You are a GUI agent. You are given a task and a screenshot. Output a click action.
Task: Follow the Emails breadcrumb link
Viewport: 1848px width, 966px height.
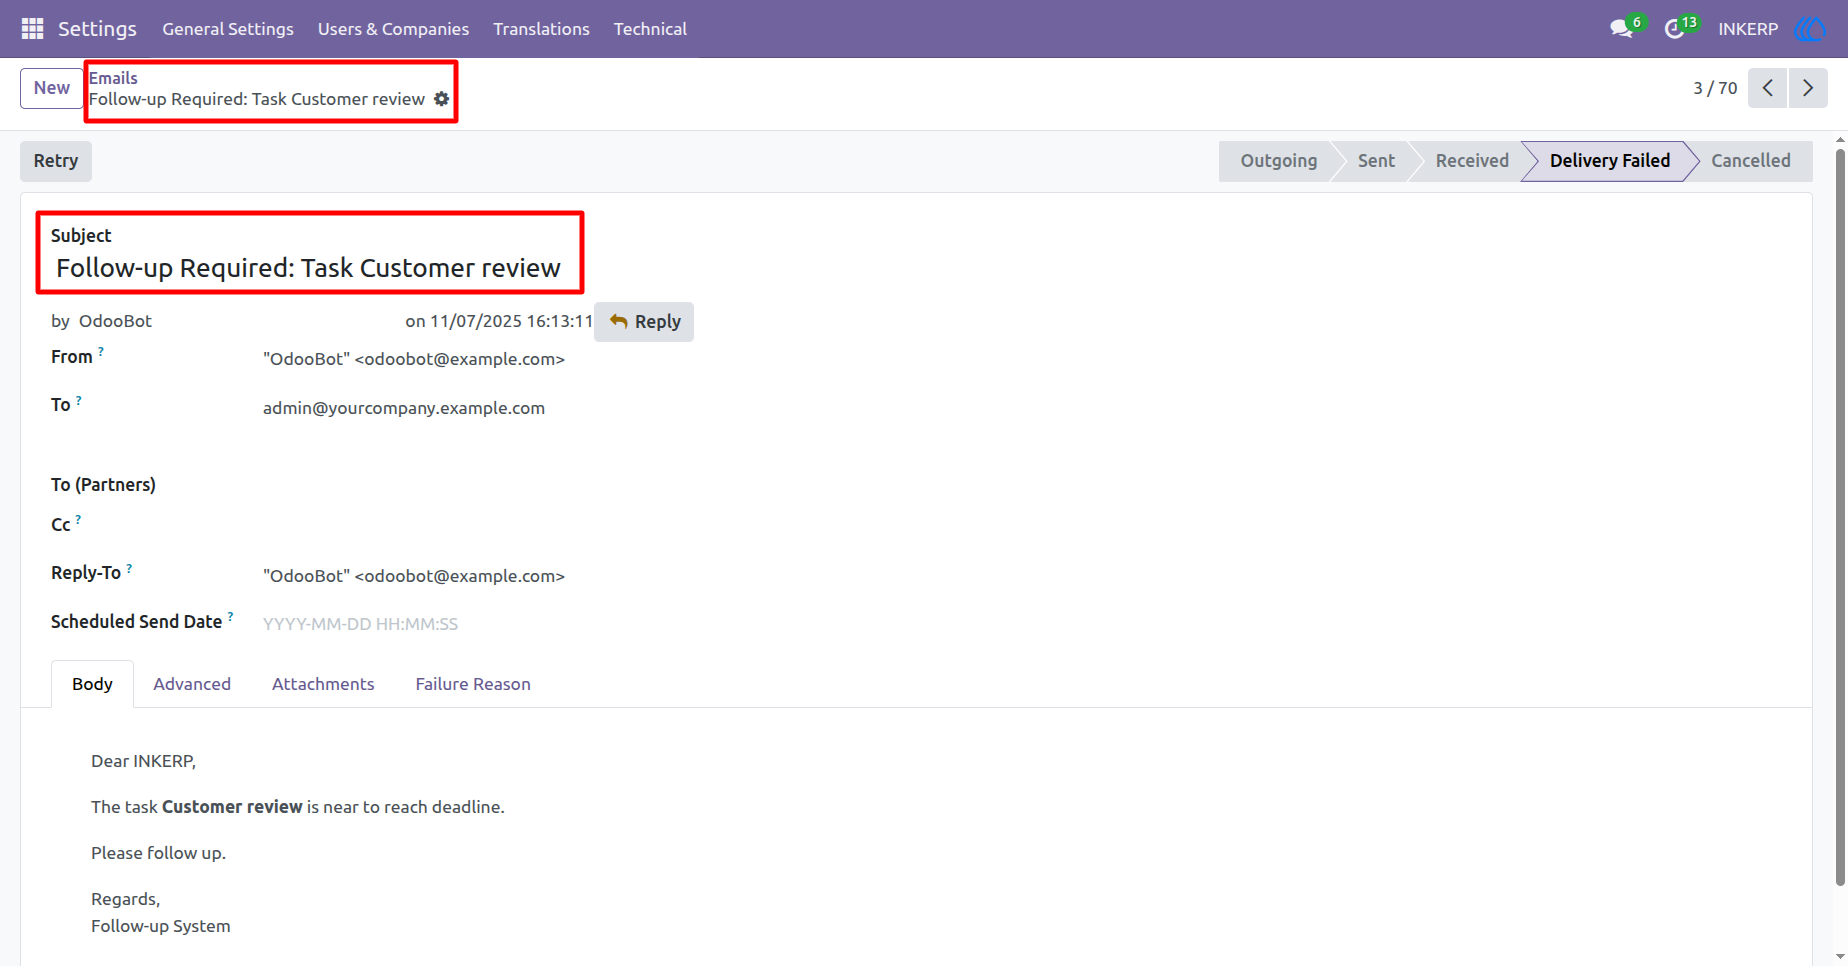coord(113,78)
